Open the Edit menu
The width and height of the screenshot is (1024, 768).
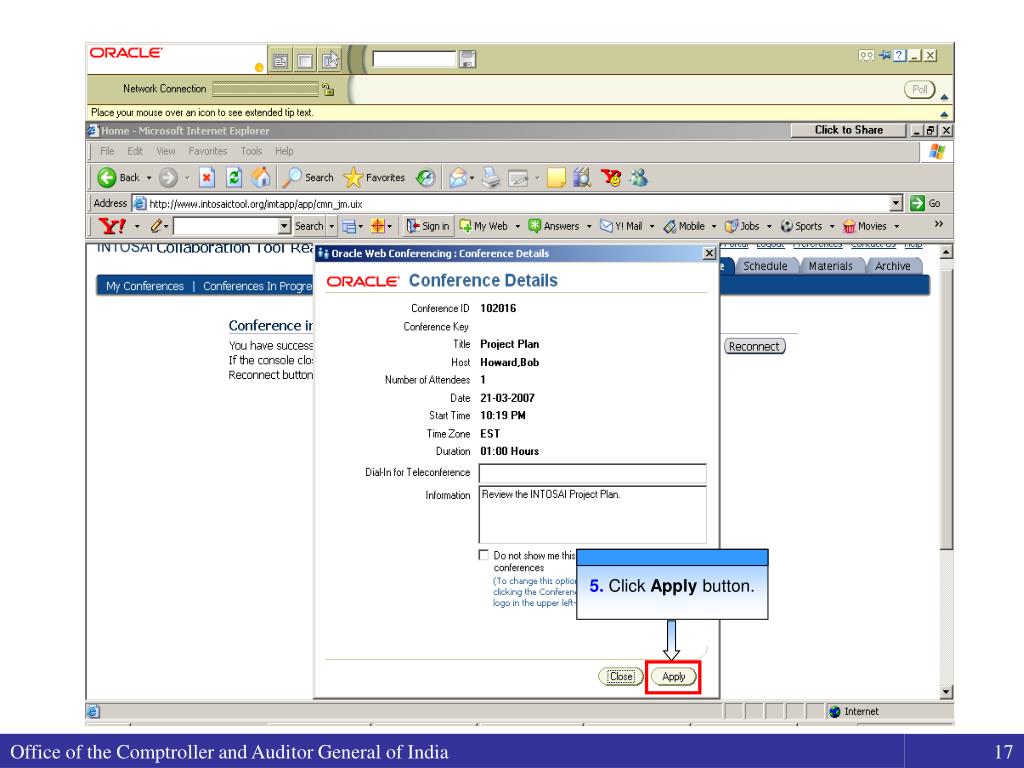click(135, 151)
